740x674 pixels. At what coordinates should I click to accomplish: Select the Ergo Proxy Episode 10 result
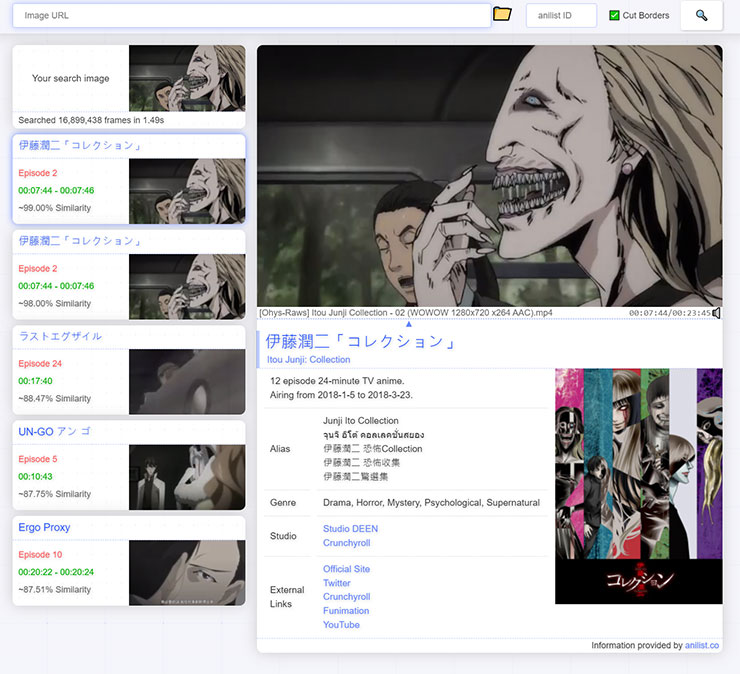[128, 561]
